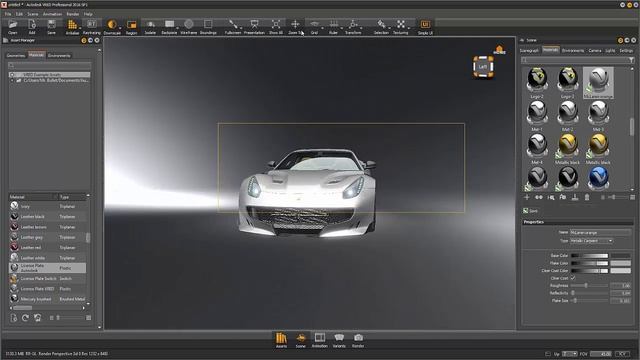The width and height of the screenshot is (640, 360).
Task: Click the Show All toolbar icon
Action: tap(276, 24)
